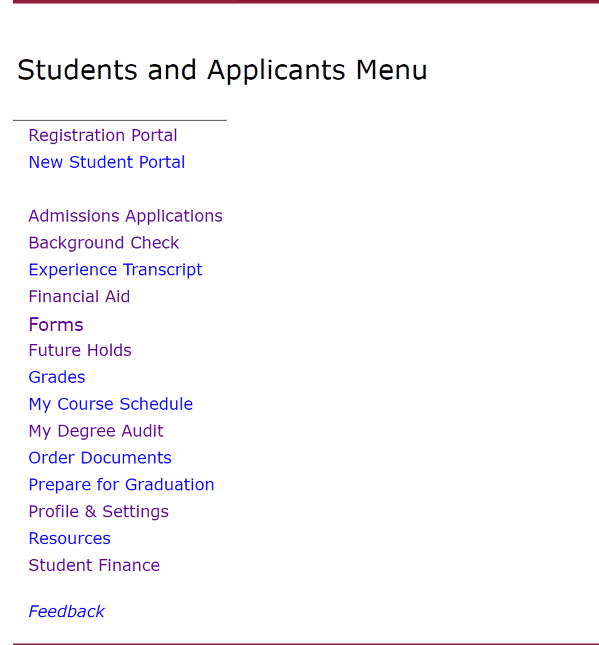Visit Student Finance
This screenshot has width=599, height=645.
94,565
